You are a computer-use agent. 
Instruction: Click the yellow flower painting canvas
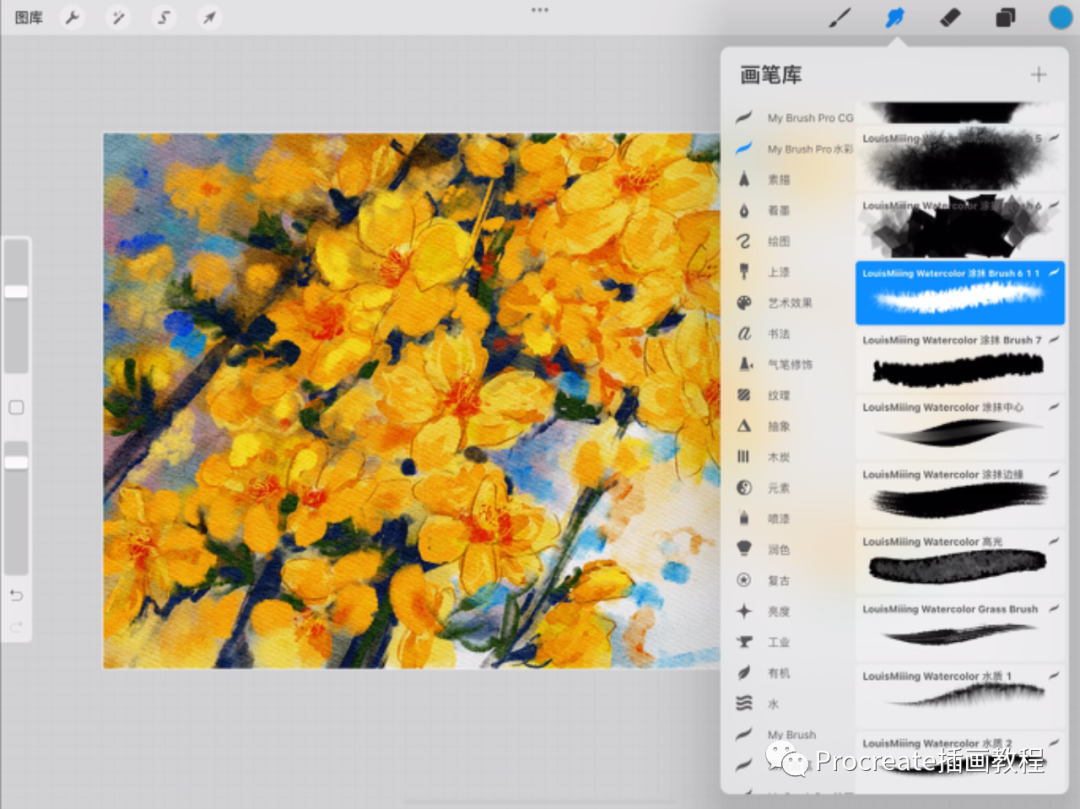coord(411,401)
